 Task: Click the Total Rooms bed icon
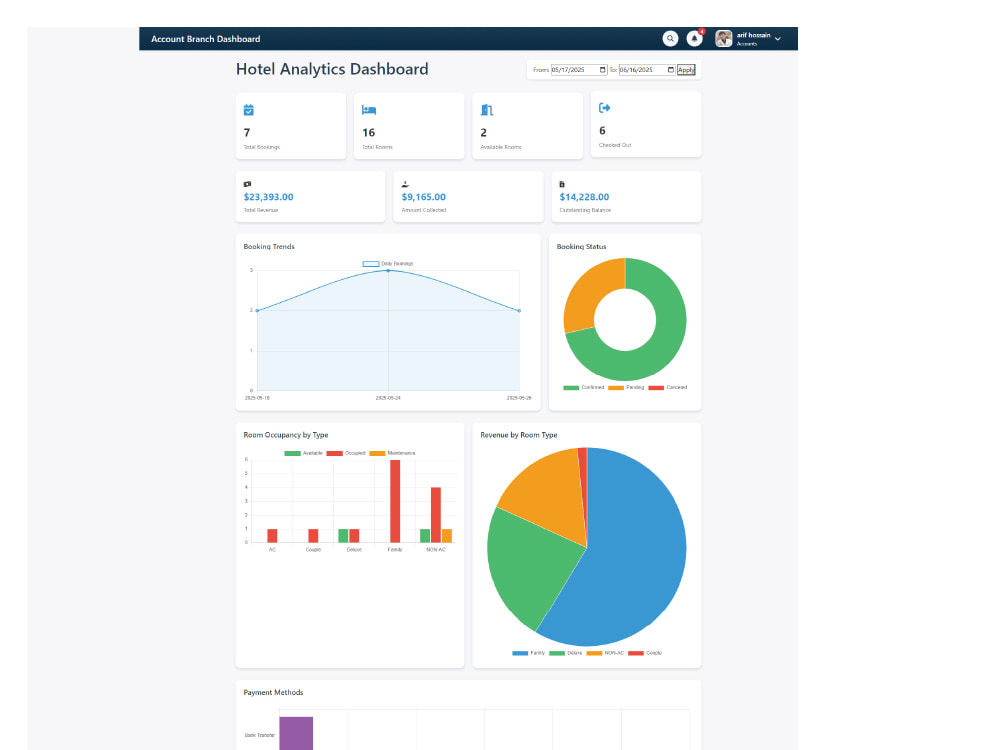pos(369,110)
